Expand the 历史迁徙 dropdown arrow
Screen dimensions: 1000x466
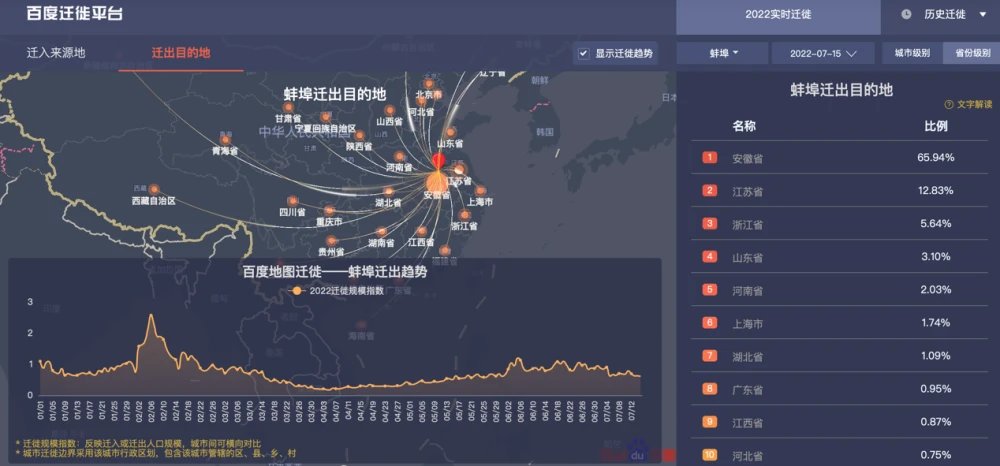982,15
